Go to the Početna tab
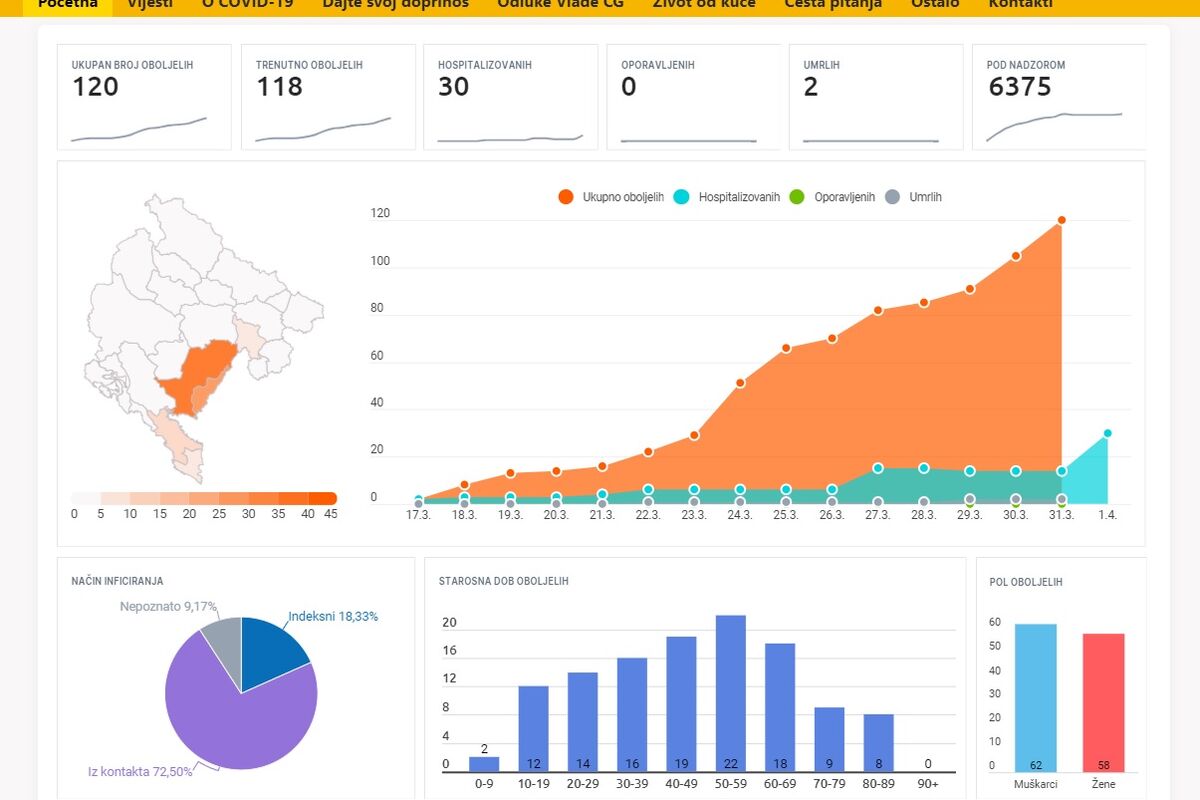The image size is (1200, 800). [68, 4]
